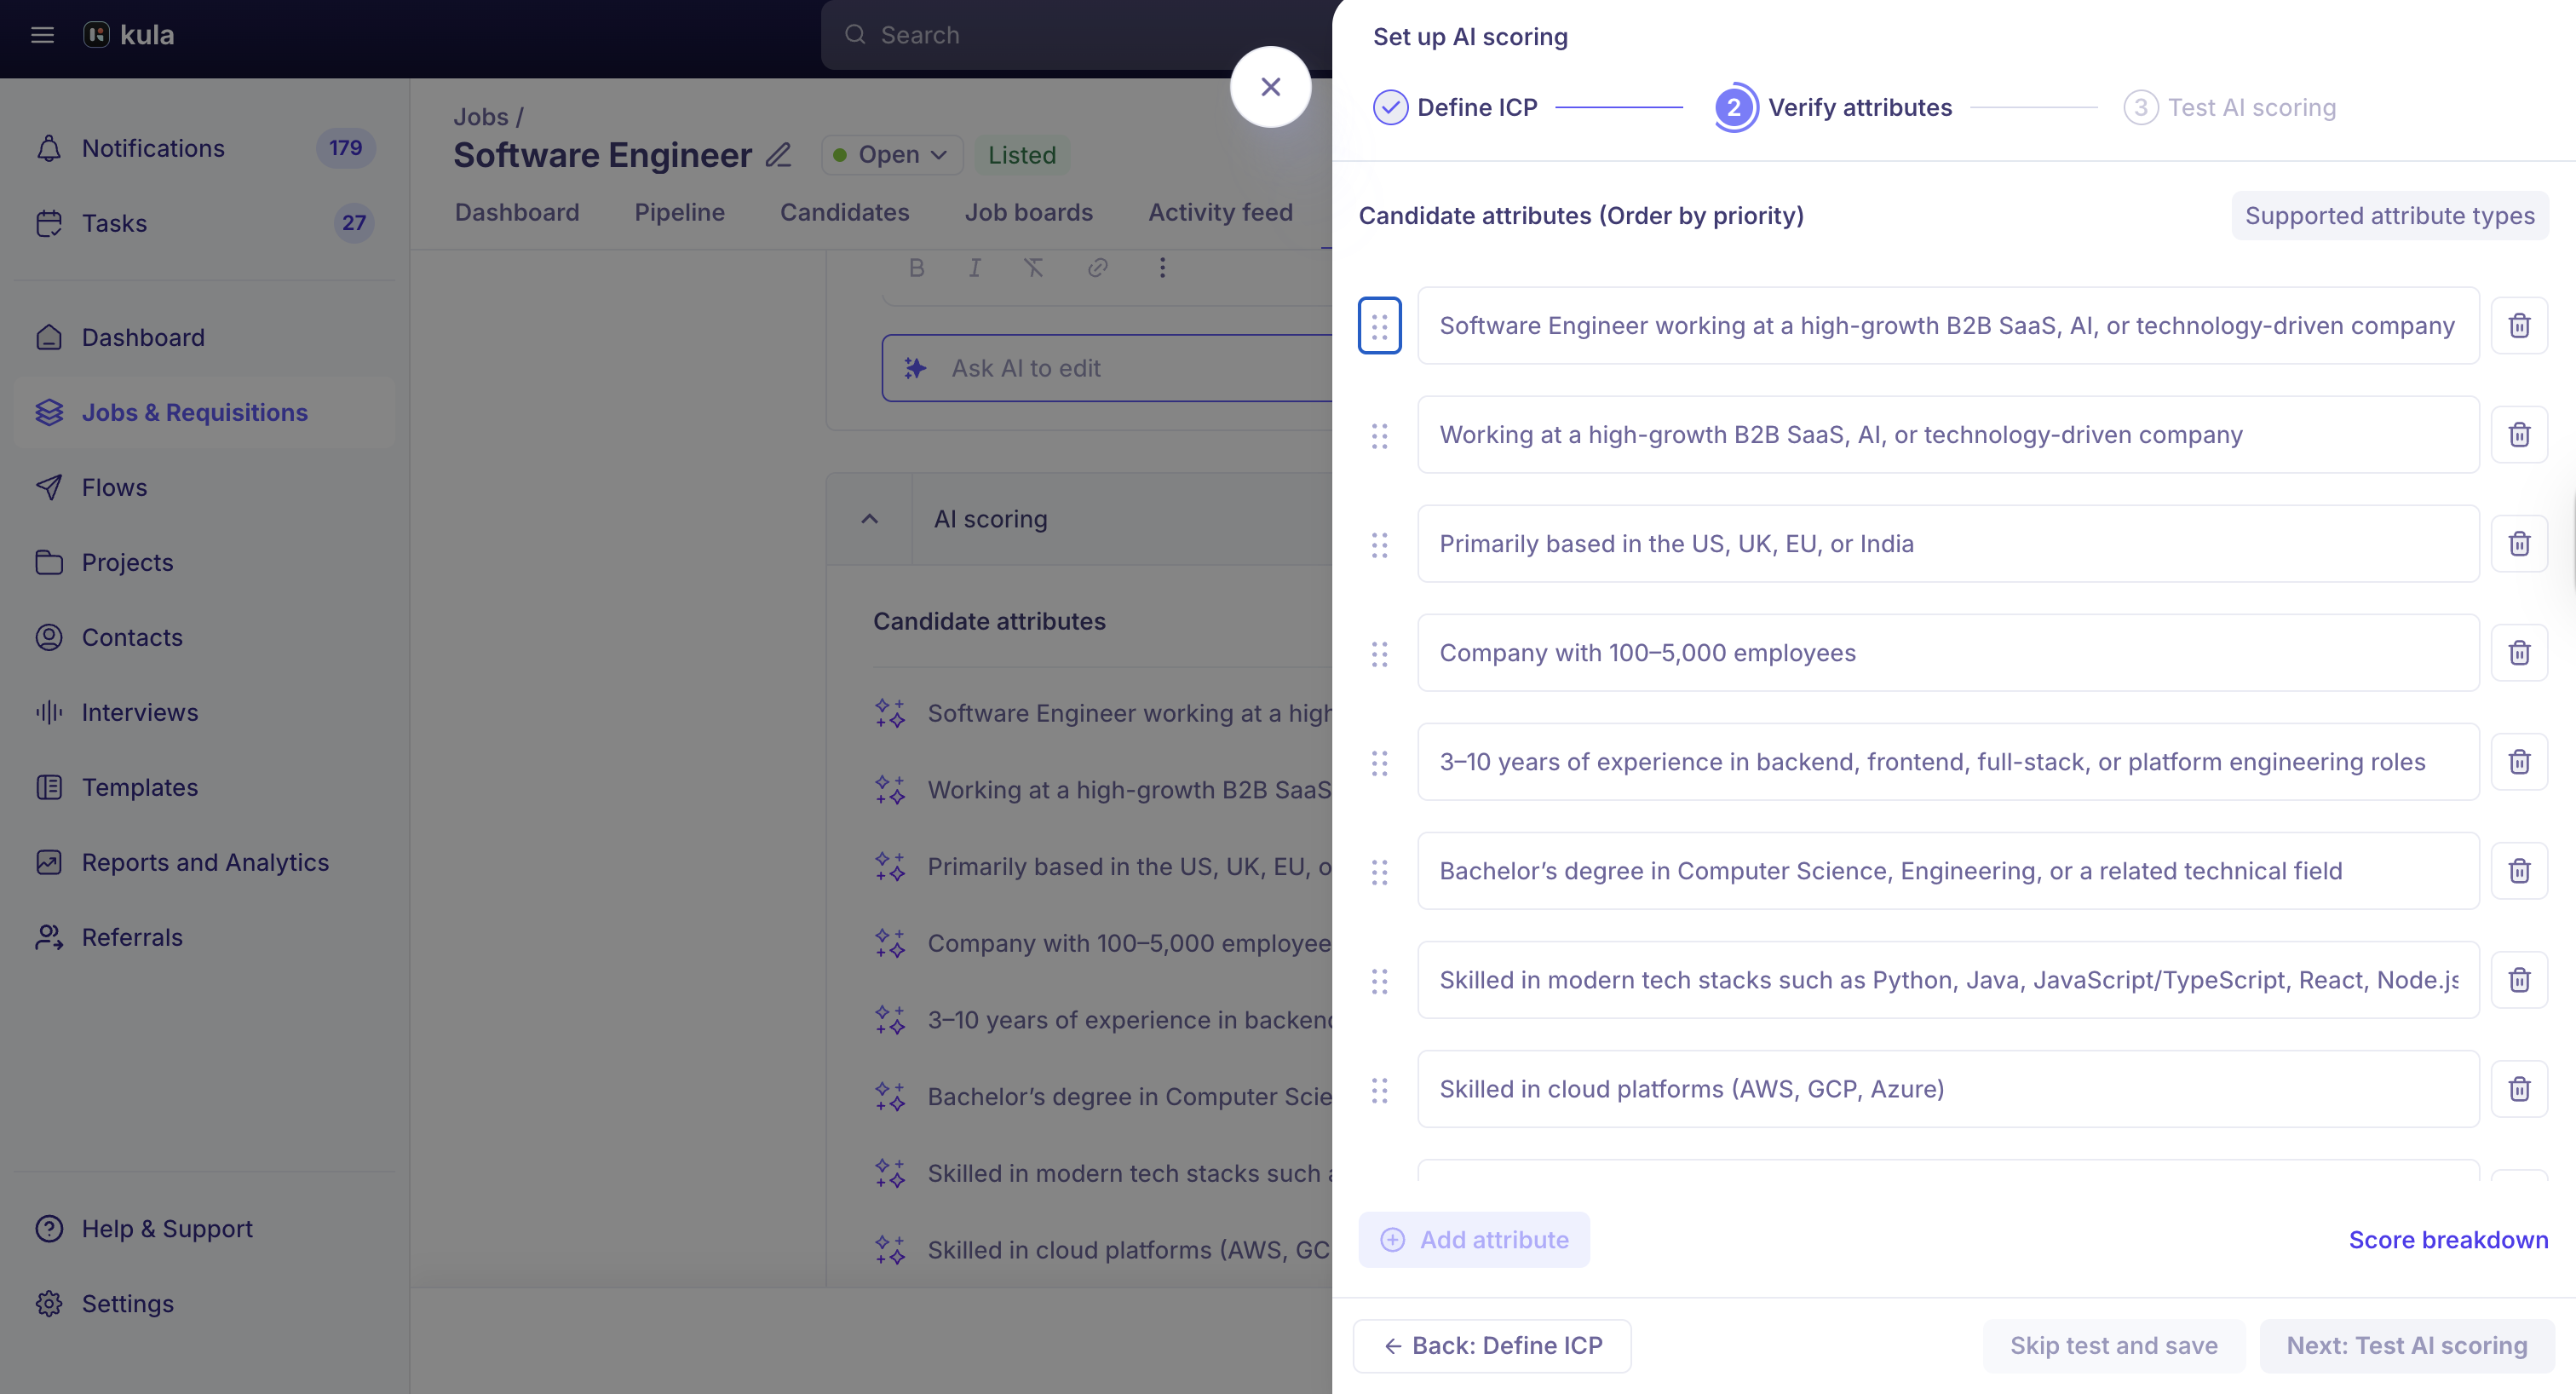Open more options in editor toolbar

pos(1162,267)
